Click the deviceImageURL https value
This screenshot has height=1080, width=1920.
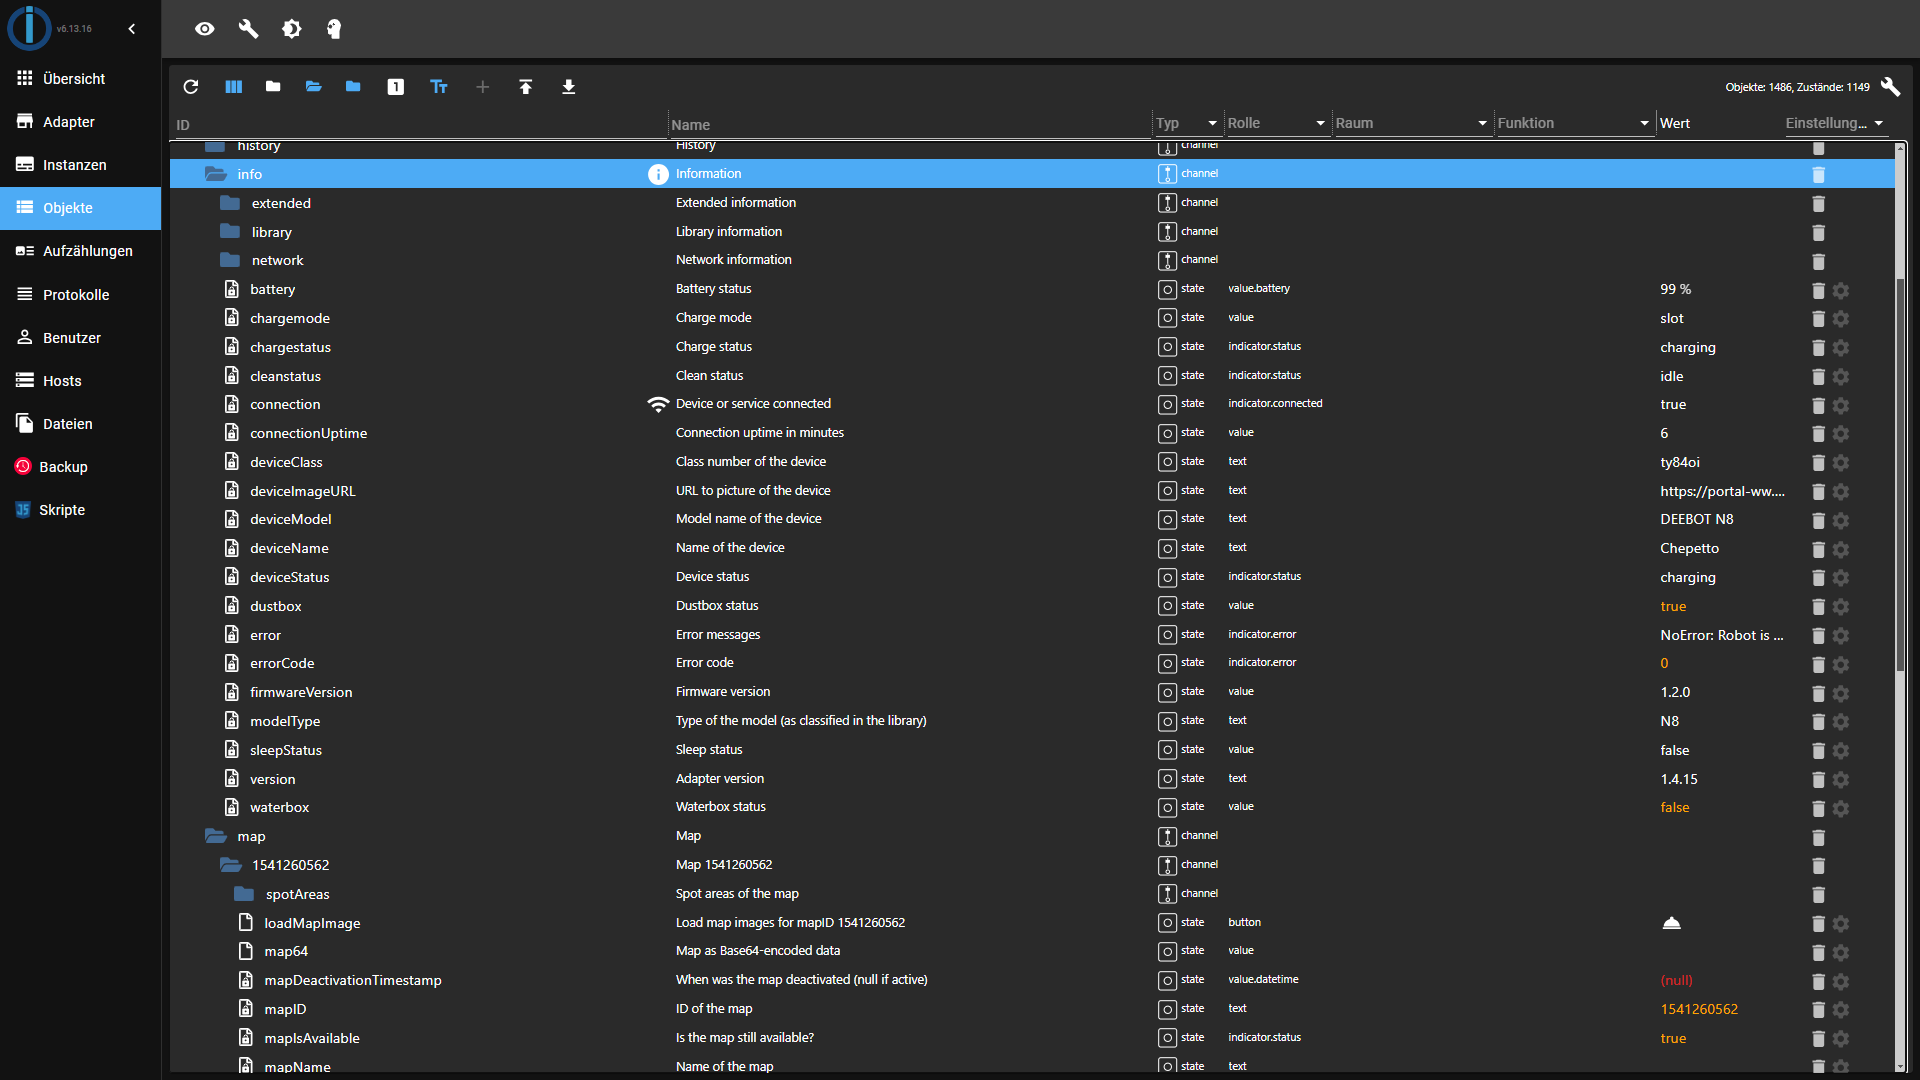click(x=1722, y=491)
